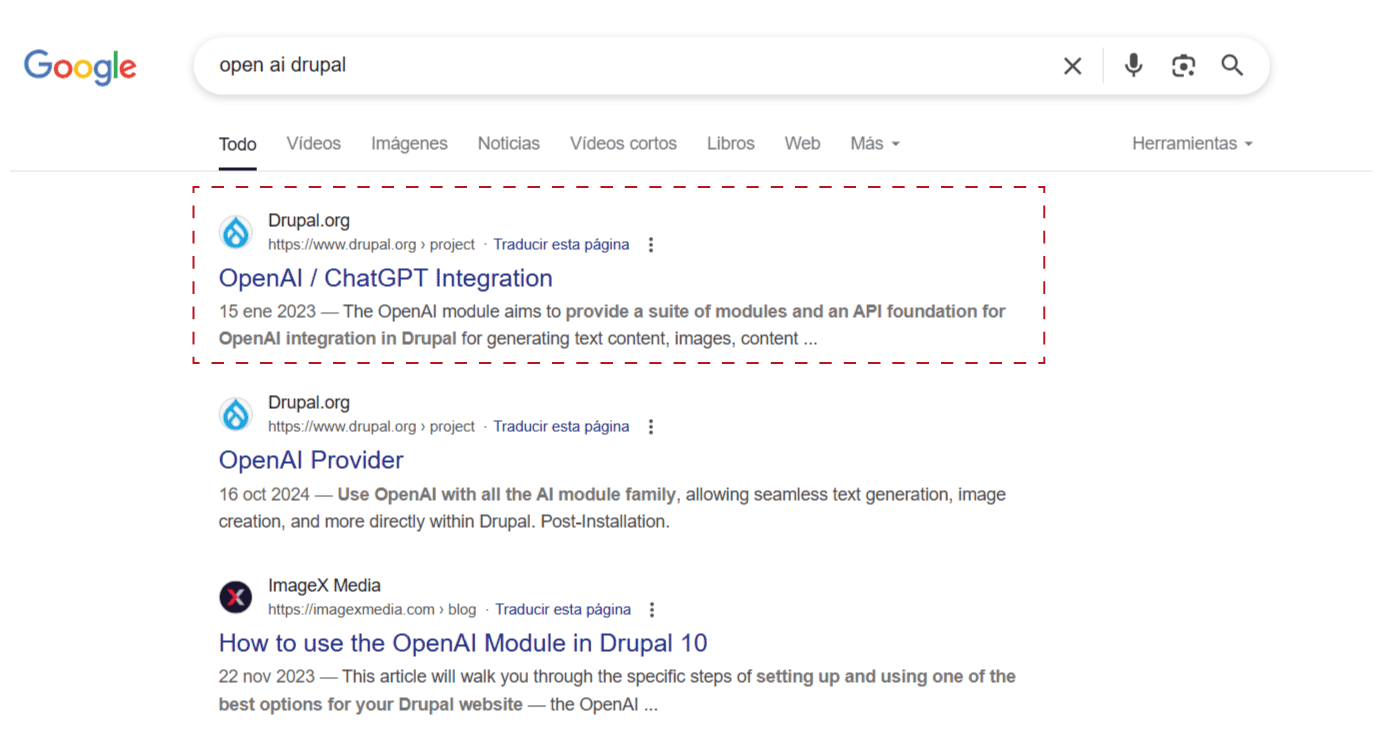Click the snippet dated '22 nov 2023'
The height and width of the screenshot is (740, 1383).
(x=617, y=691)
